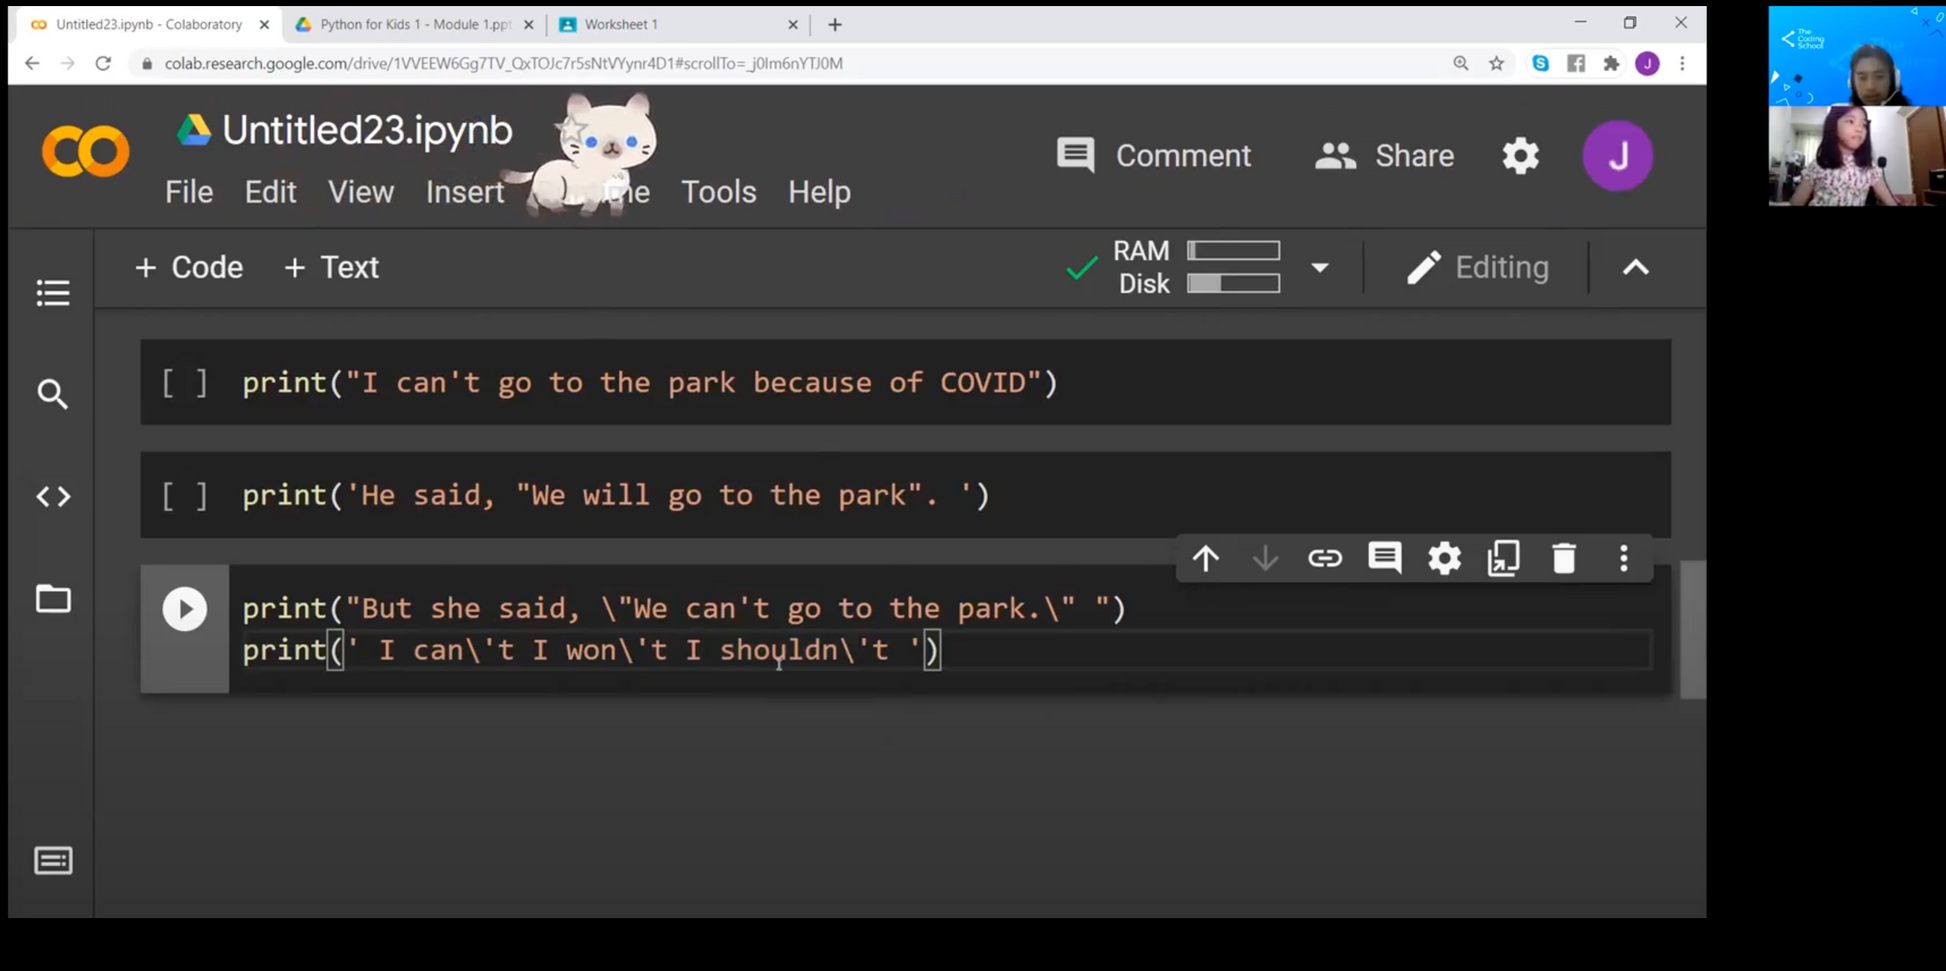This screenshot has width=1946, height=971.
Task: Collapse the header with the chevron
Action: (x=1636, y=268)
